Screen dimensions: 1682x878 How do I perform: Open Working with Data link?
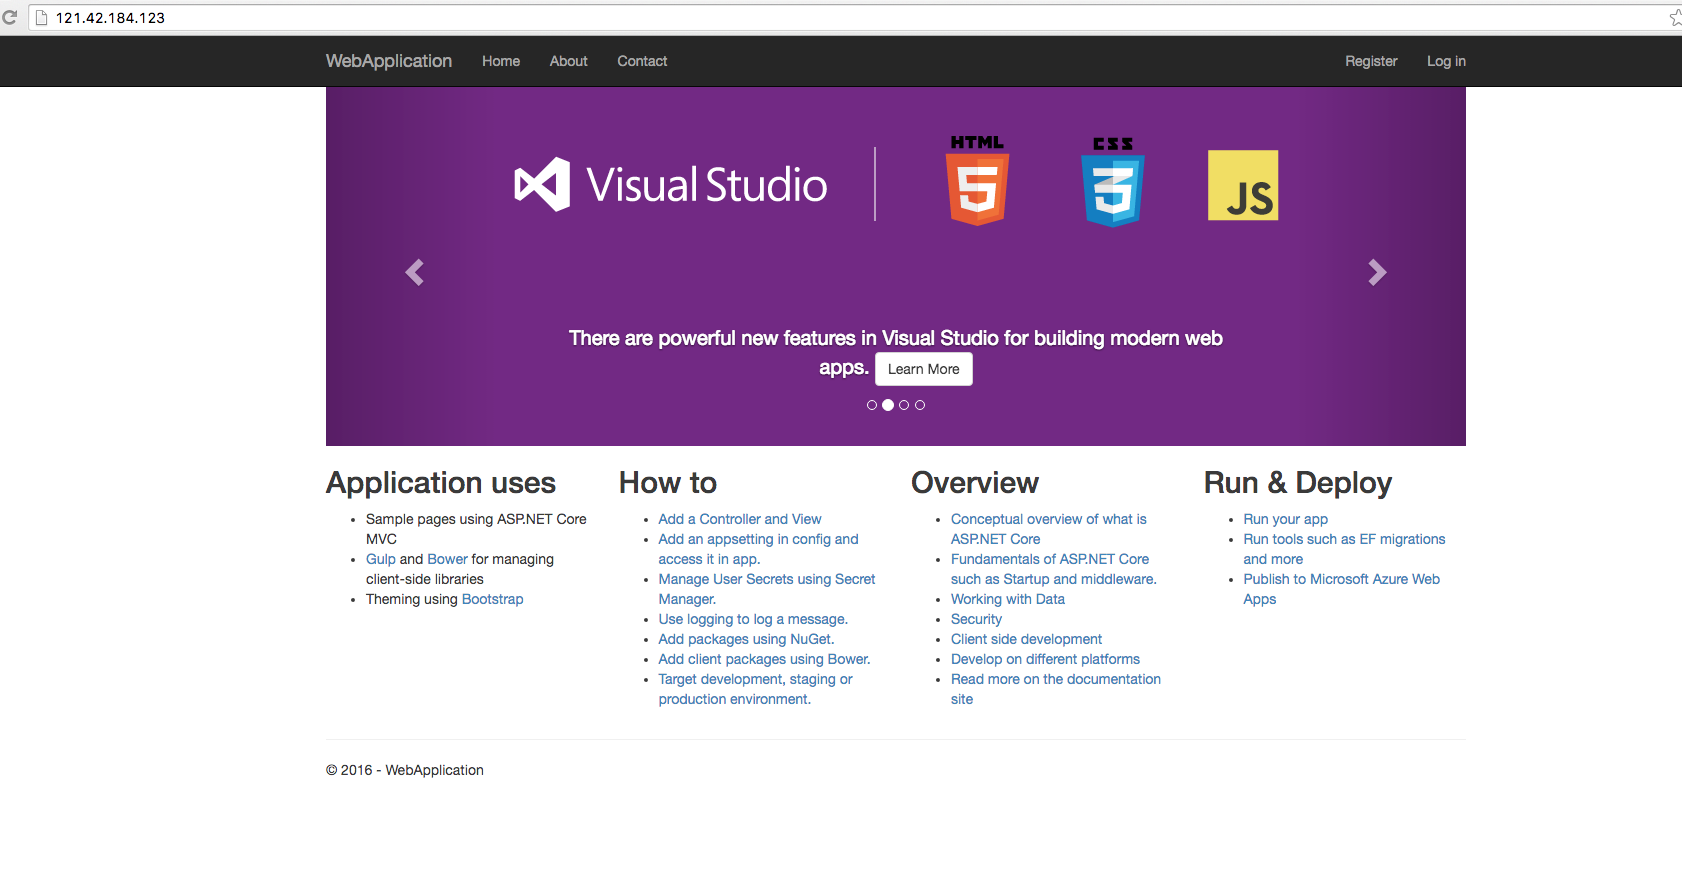pyautogui.click(x=1008, y=599)
